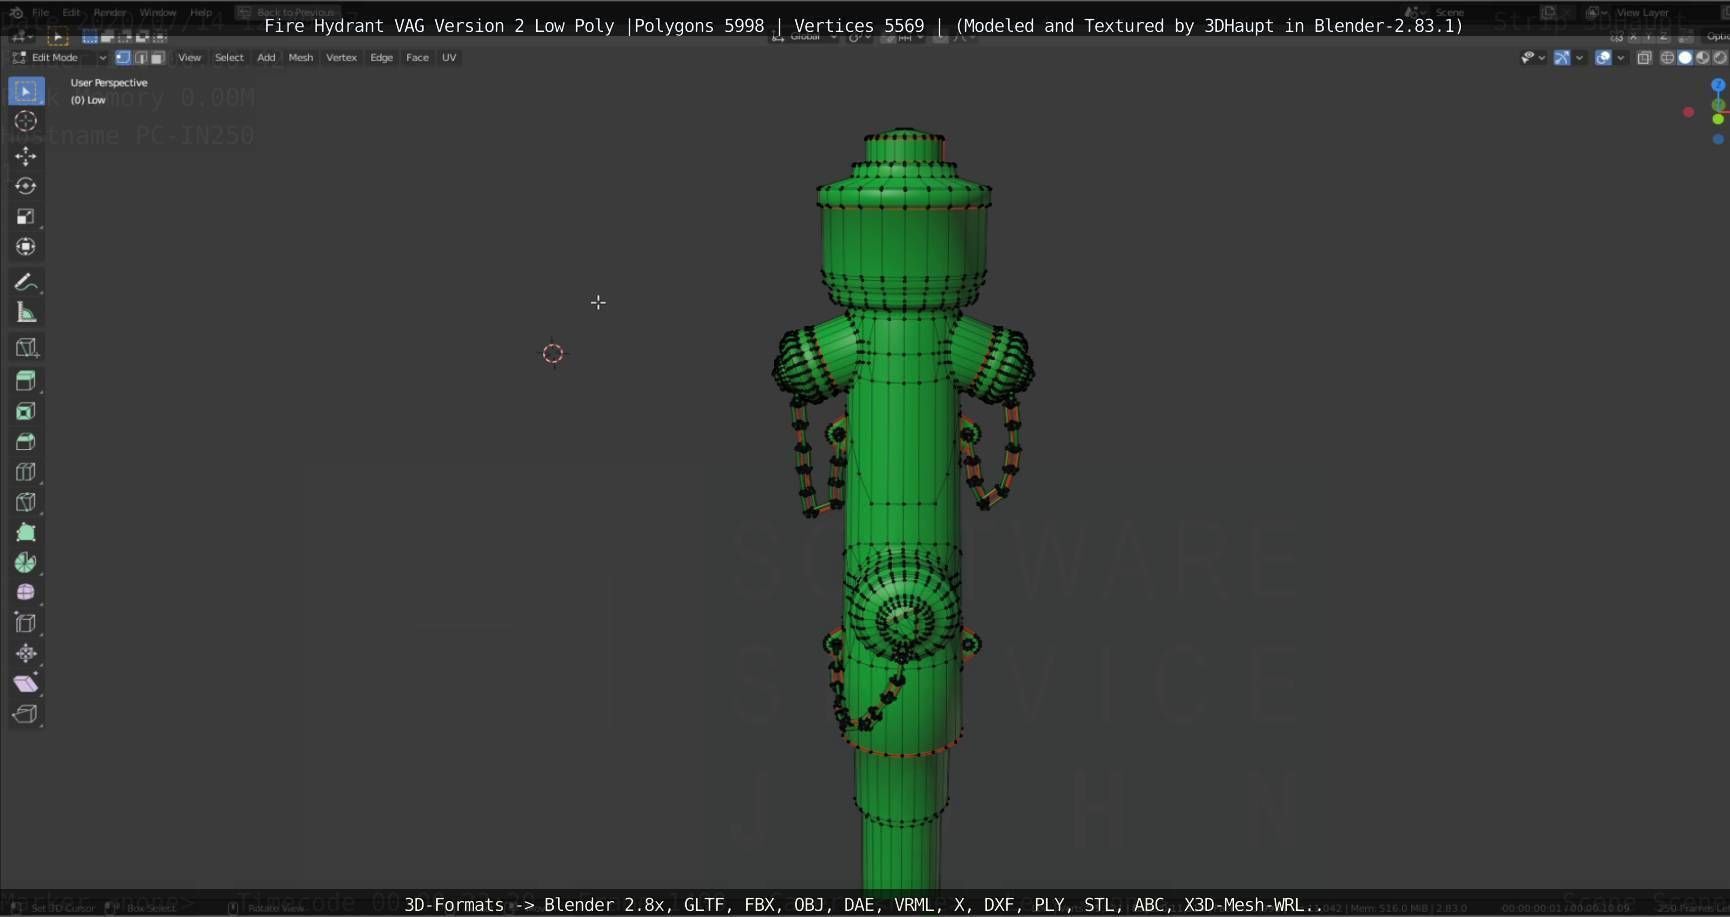The width and height of the screenshot is (1730, 917).
Task: Switch to material preview shading
Action: coord(1702,58)
